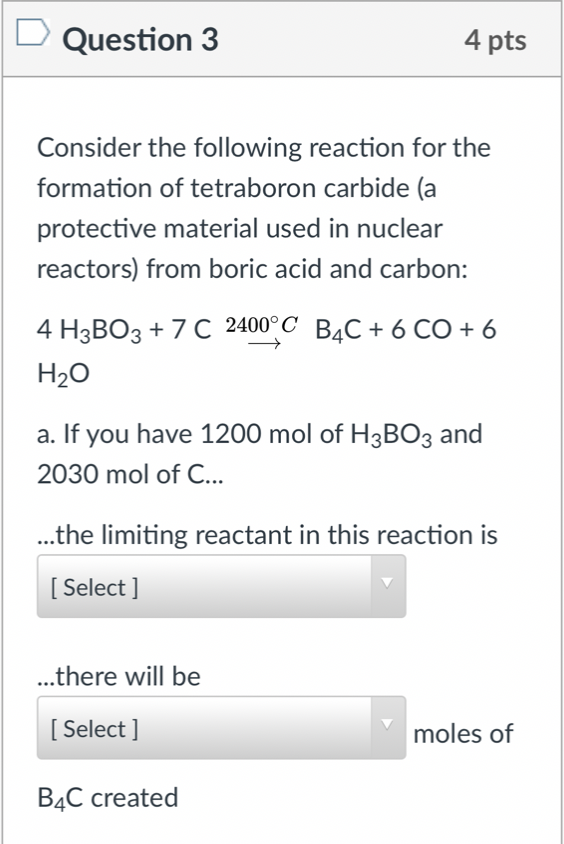Click the 'formation of tetraboron carbide' line

click(236, 189)
